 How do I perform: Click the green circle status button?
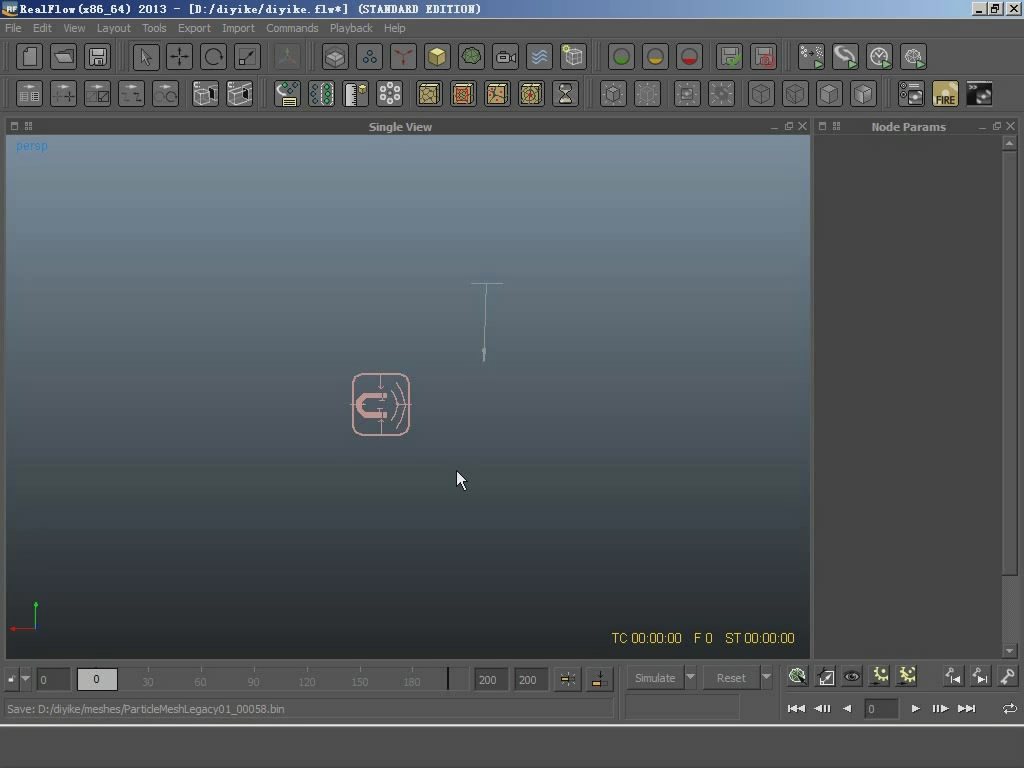click(621, 57)
